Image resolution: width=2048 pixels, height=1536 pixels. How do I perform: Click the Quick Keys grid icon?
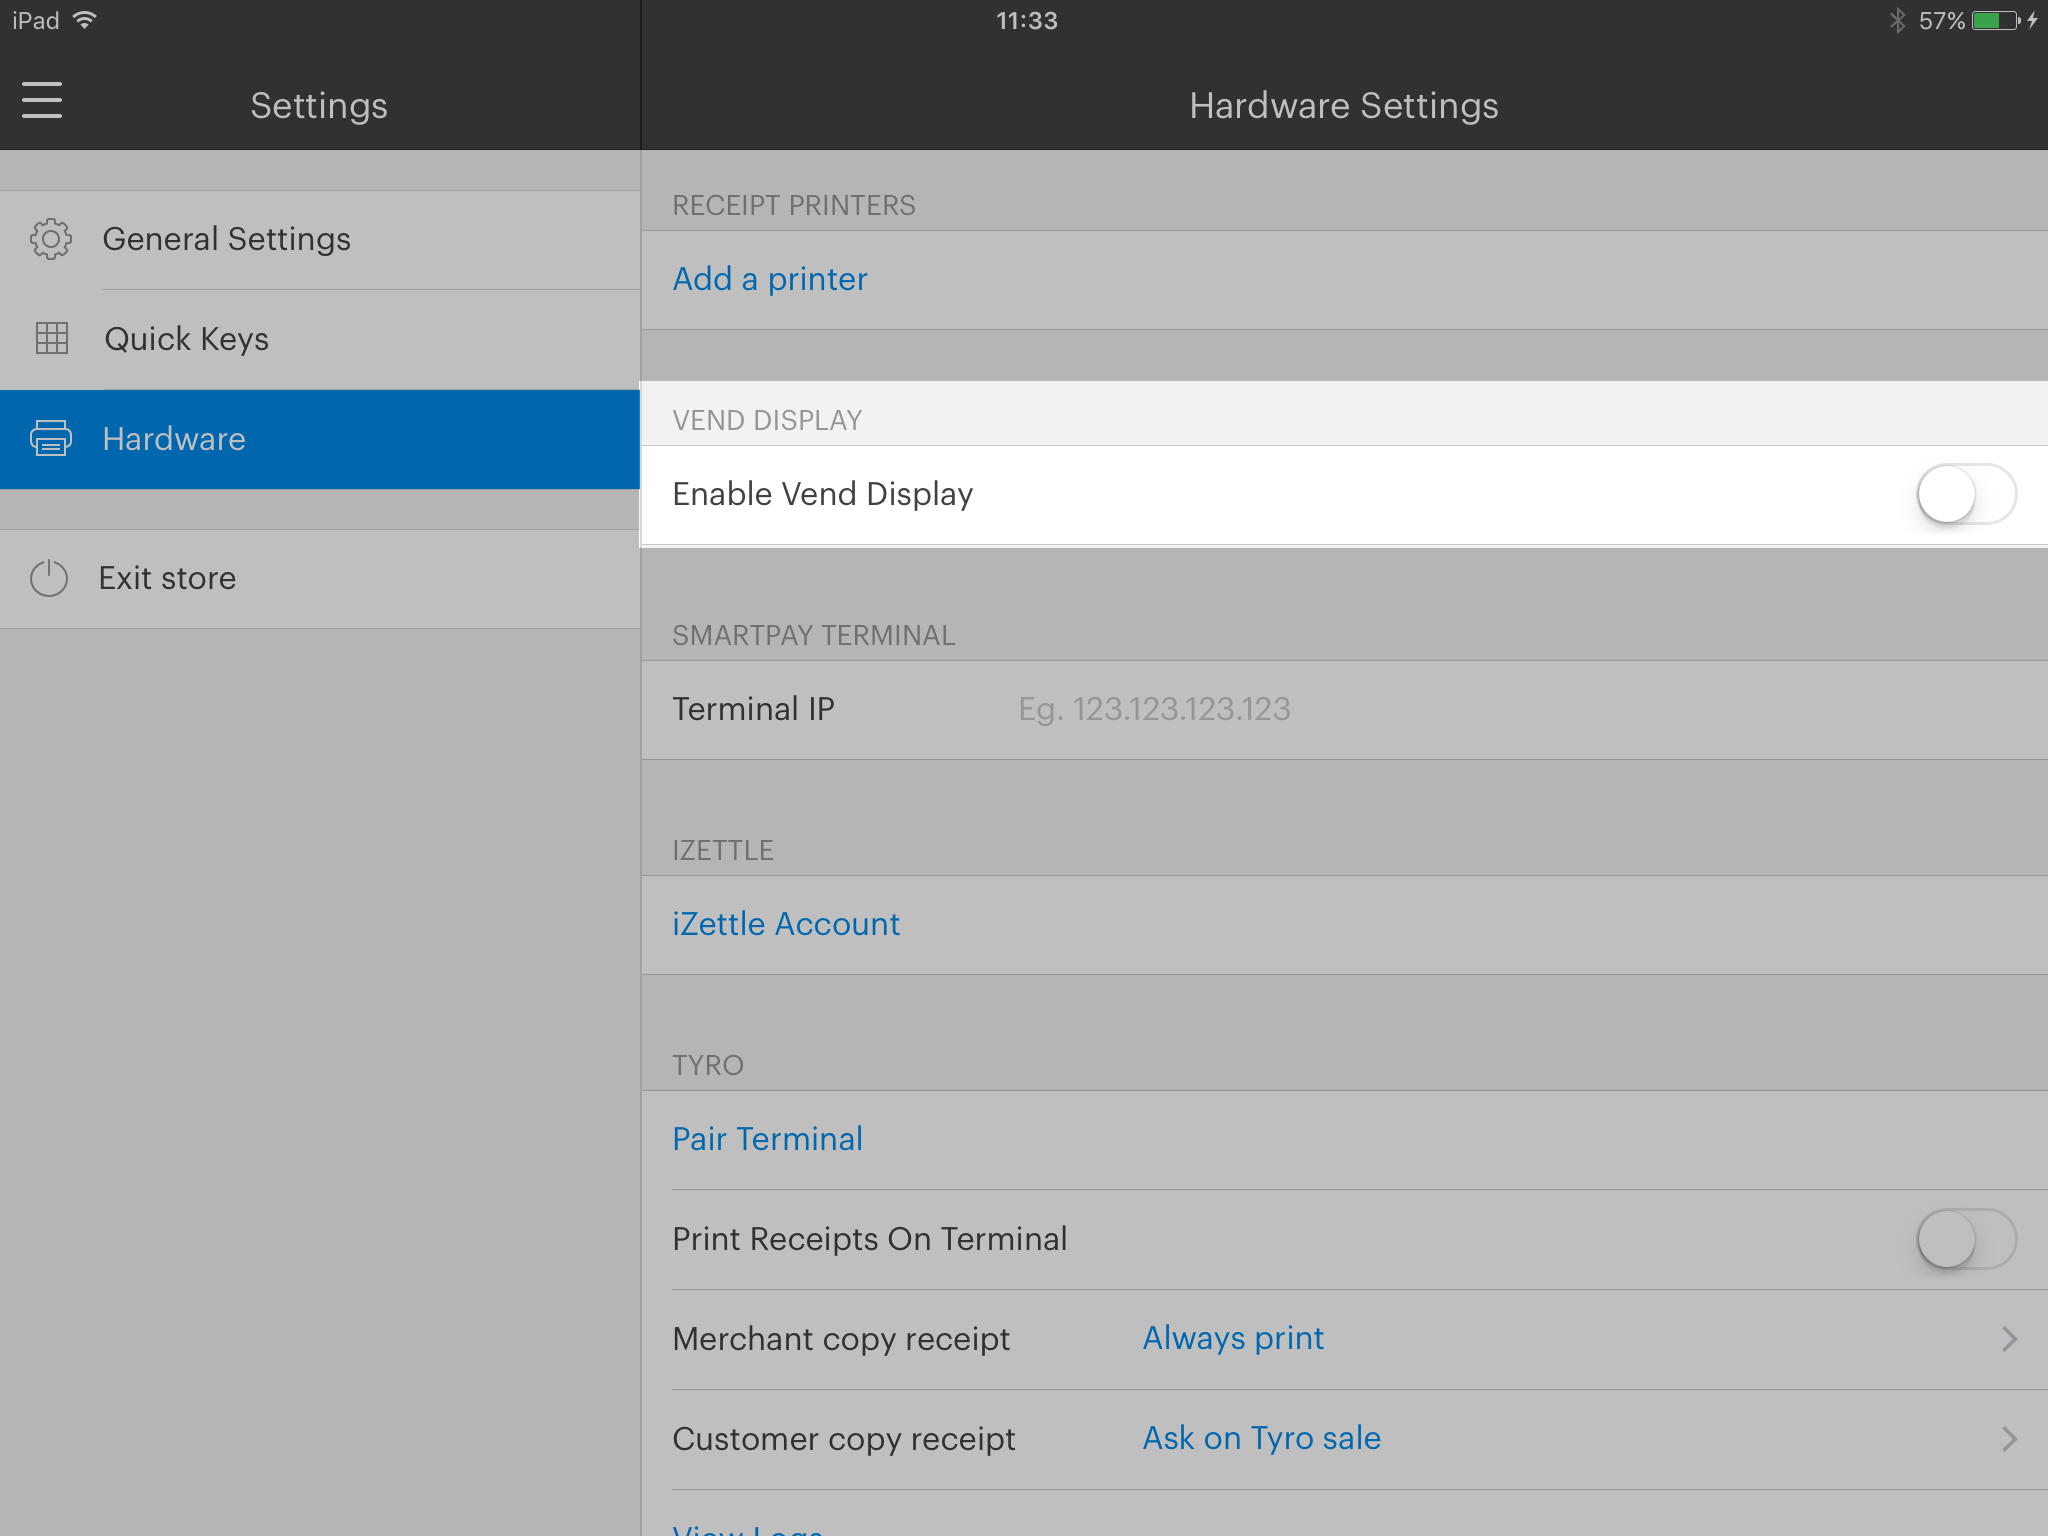tap(51, 338)
